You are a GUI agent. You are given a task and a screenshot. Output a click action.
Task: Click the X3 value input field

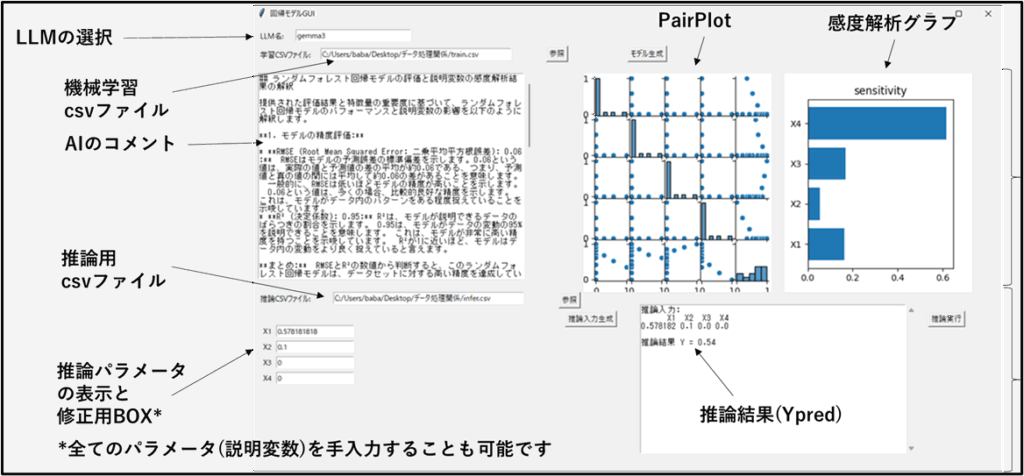pyautogui.click(x=315, y=363)
